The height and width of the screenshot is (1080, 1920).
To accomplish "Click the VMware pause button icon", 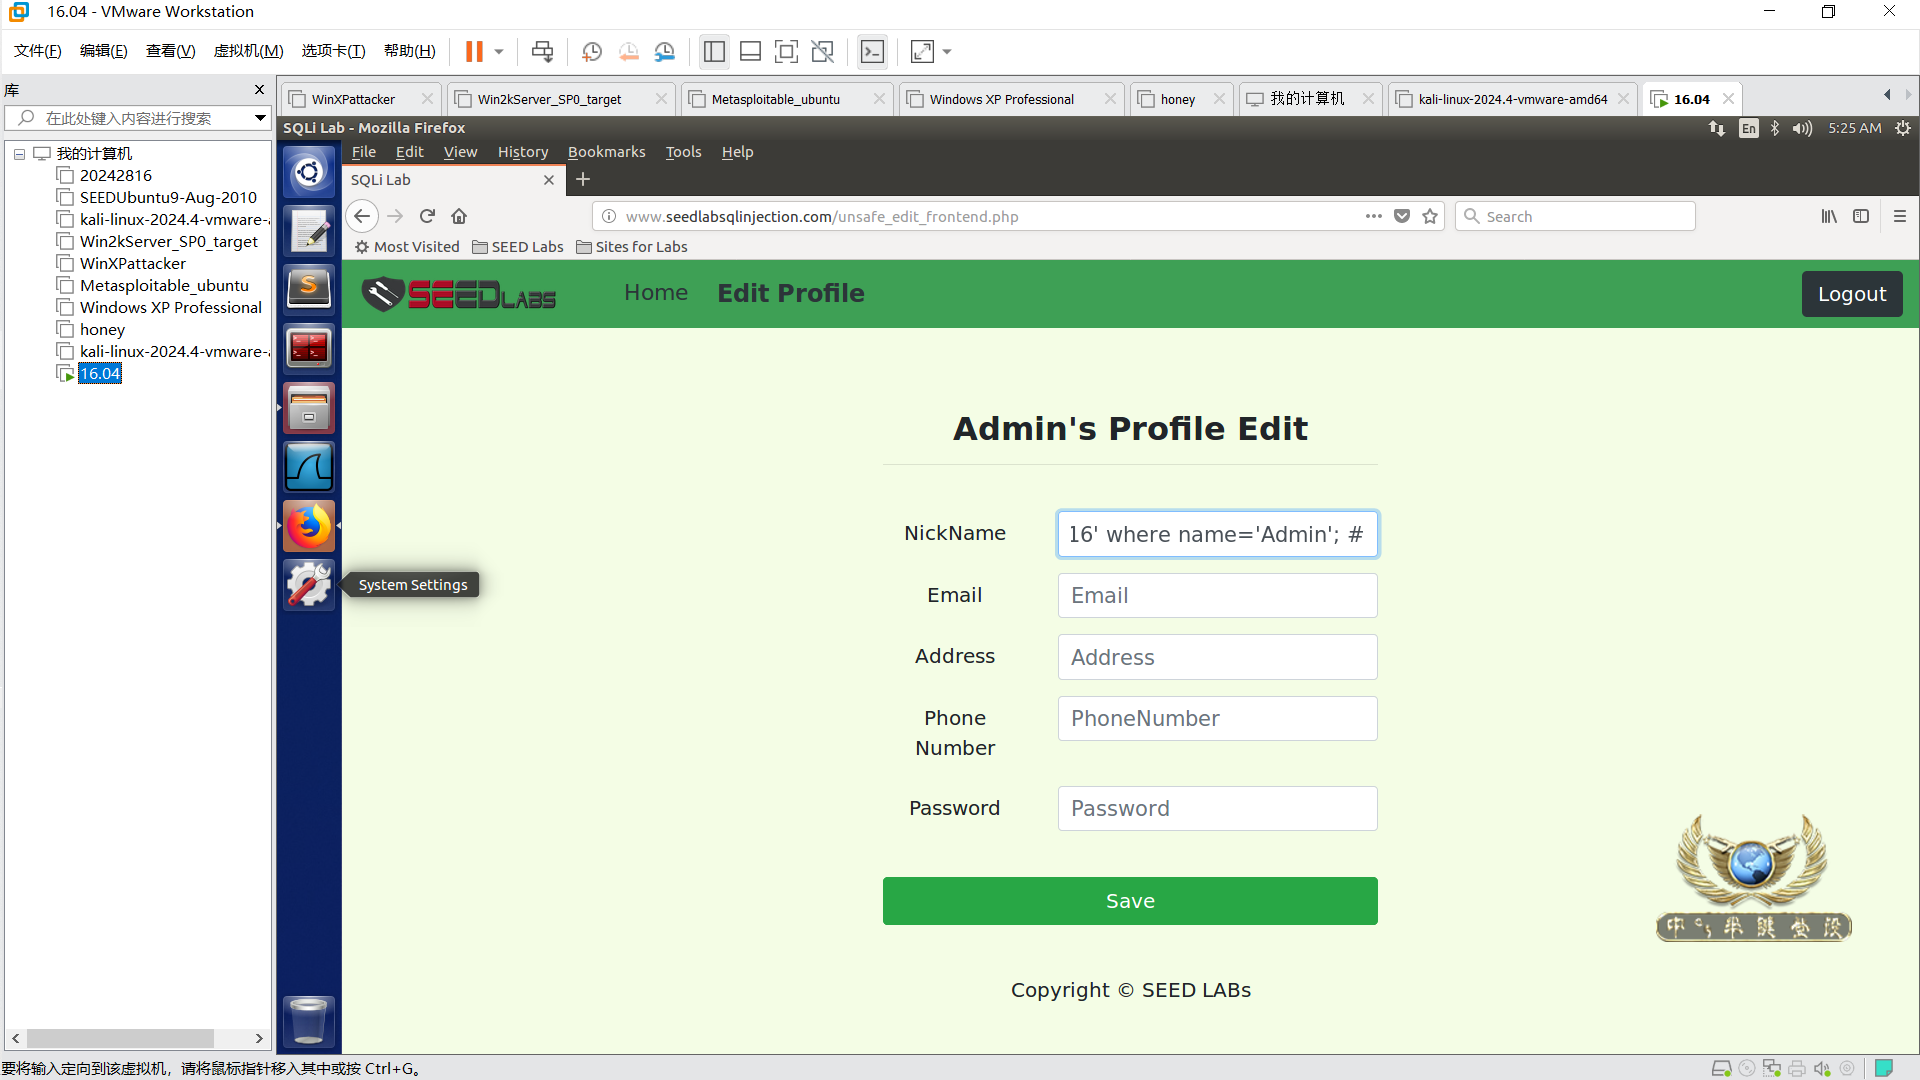I will (474, 52).
